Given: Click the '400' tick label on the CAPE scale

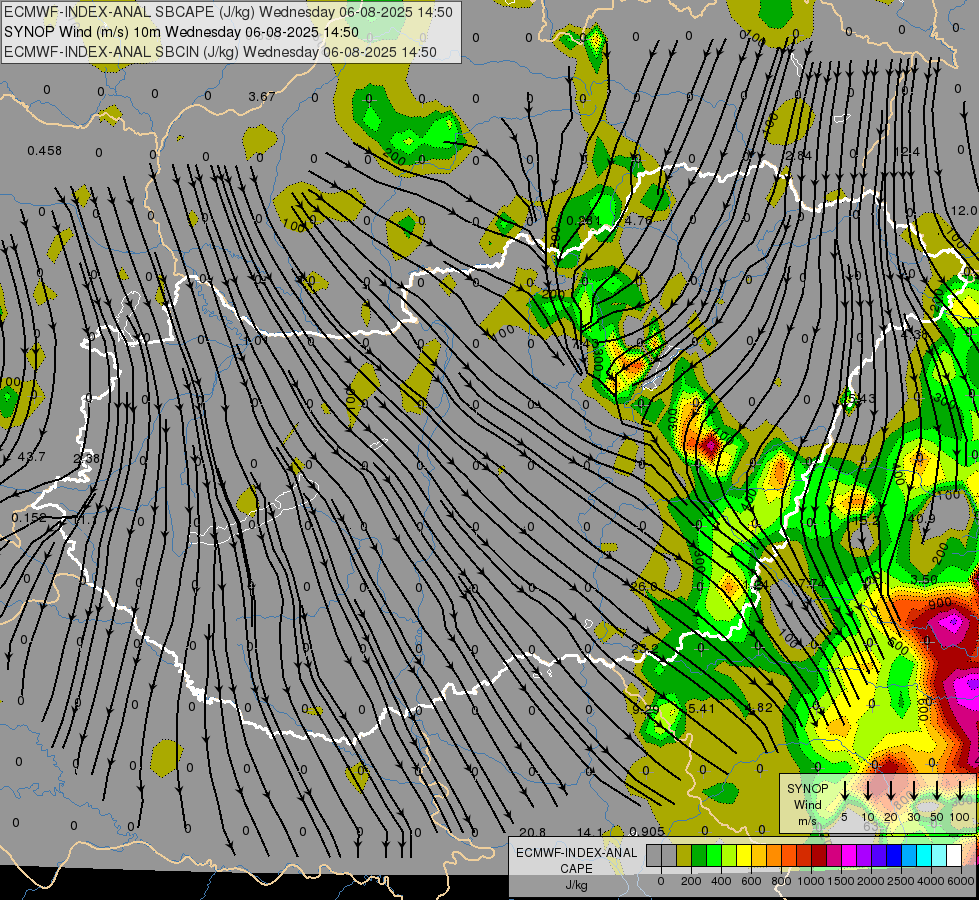Looking at the screenshot, I should click(x=721, y=881).
